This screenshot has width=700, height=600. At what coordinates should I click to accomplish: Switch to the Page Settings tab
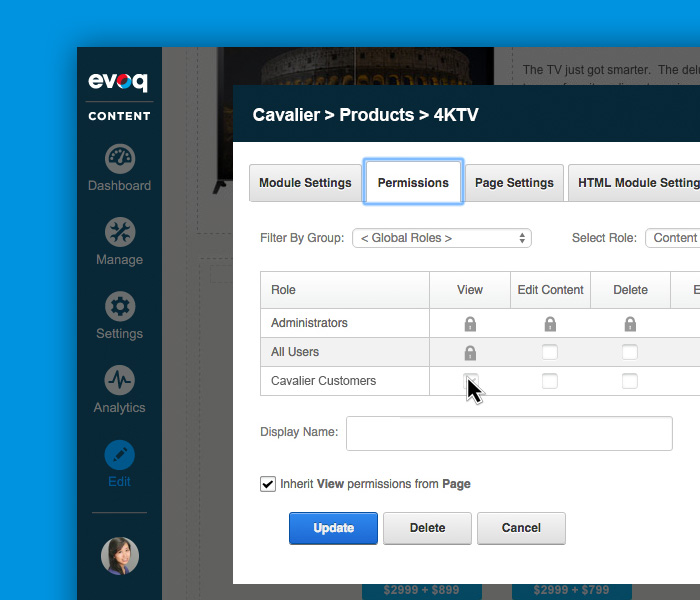pyautogui.click(x=514, y=183)
